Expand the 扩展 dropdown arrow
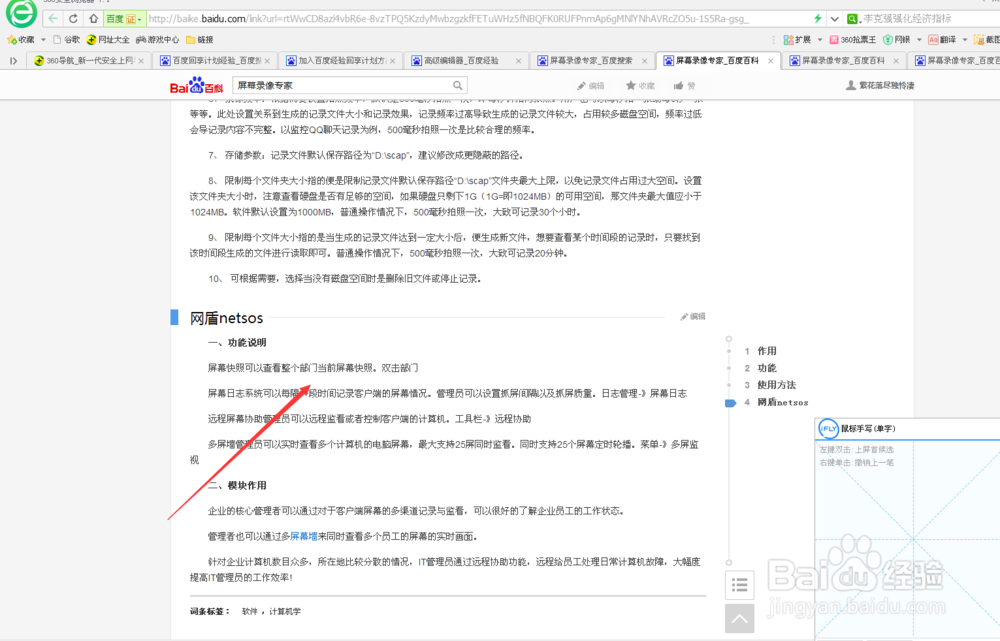Viewport: 1000px width, 641px height. [820, 40]
